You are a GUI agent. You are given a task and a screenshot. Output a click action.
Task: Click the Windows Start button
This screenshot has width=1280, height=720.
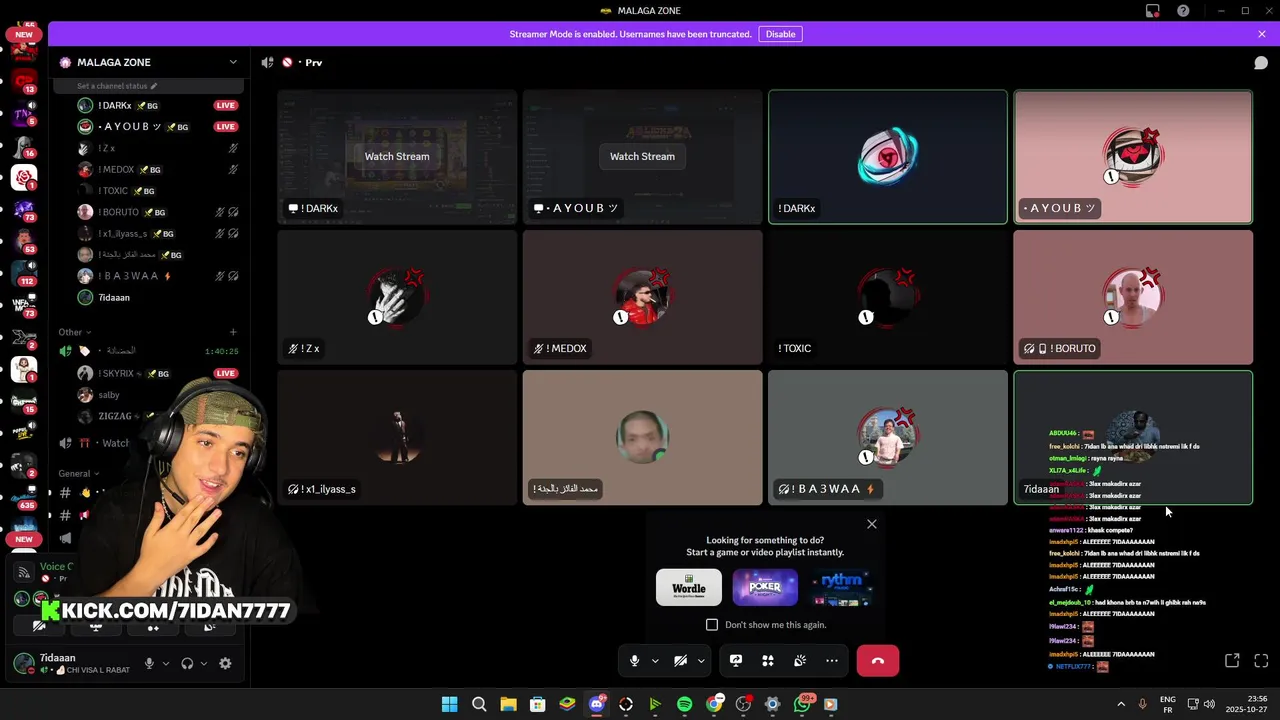[x=450, y=704]
